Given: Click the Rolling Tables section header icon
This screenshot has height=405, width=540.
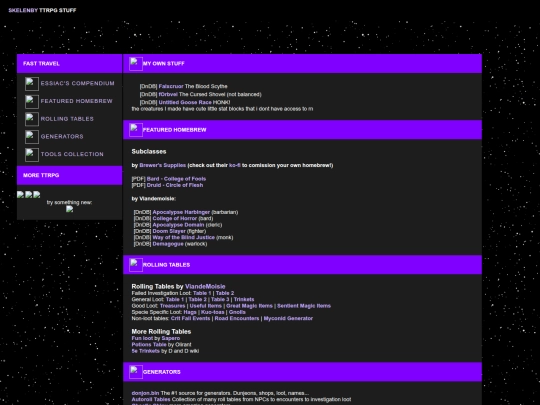Looking at the screenshot, I should pos(136,265).
